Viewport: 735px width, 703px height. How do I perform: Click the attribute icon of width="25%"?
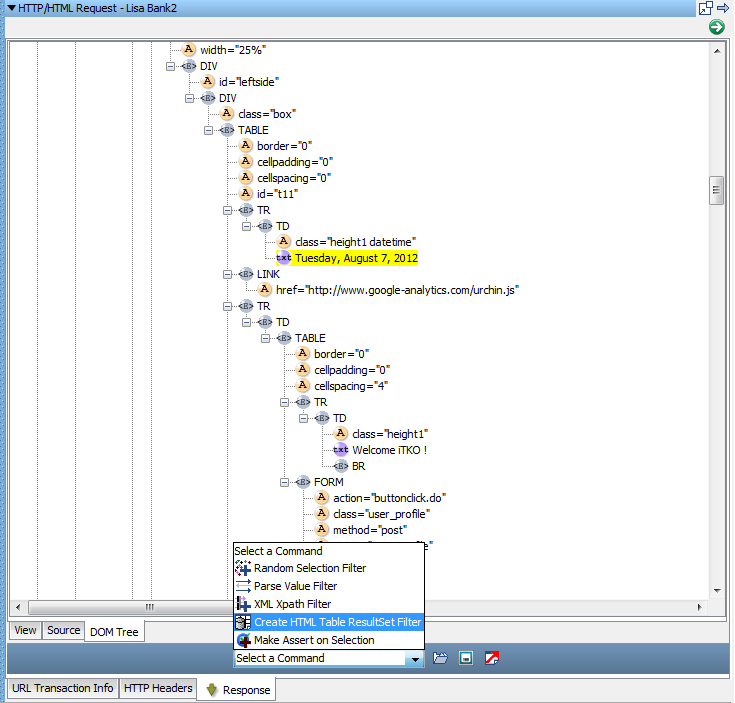click(188, 49)
